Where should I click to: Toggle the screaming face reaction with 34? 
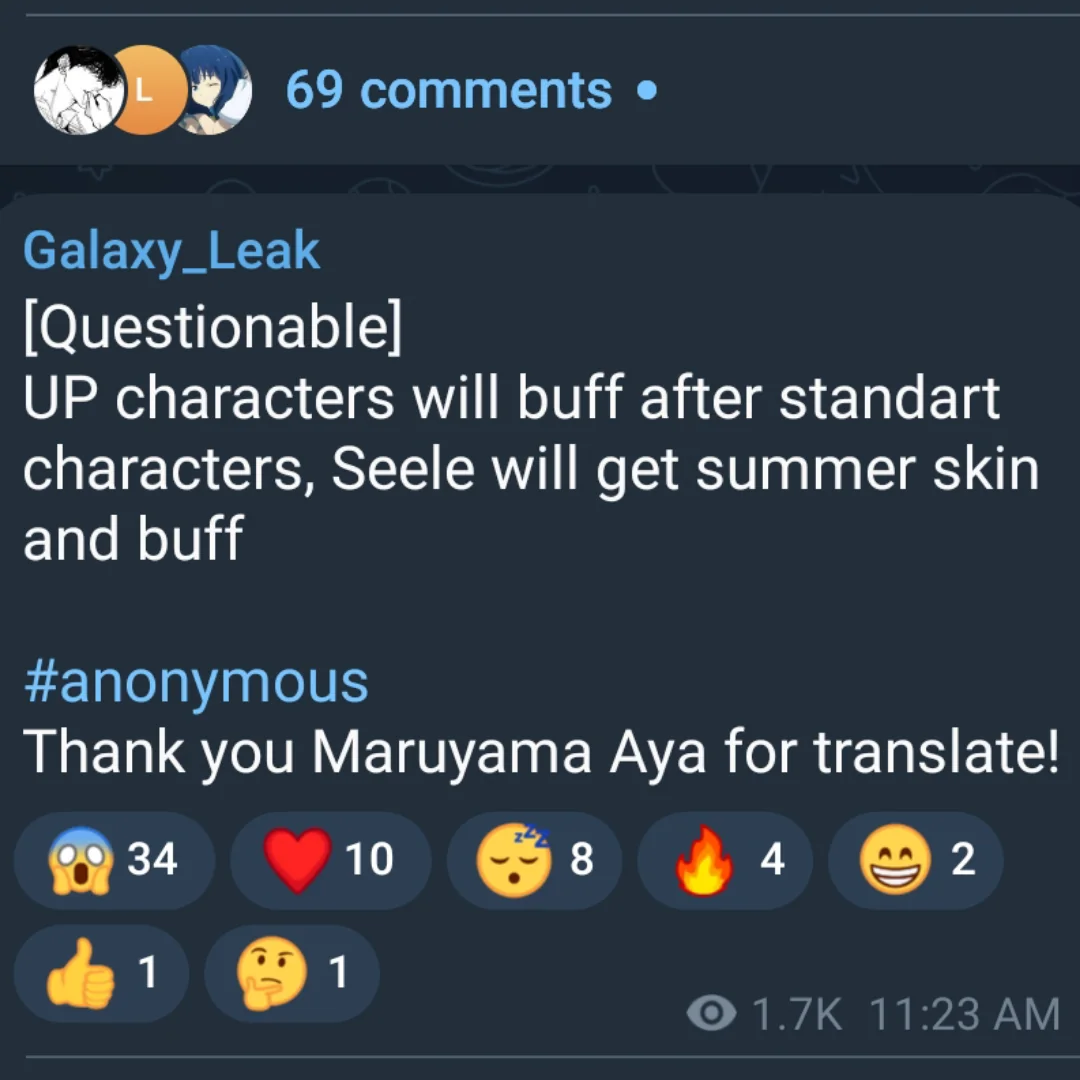tap(114, 860)
